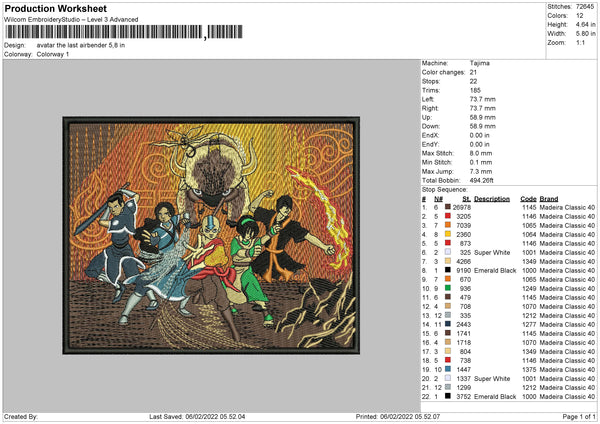Click the 'Description' column header
Viewport: 600px width, 424px height.
pos(492,199)
